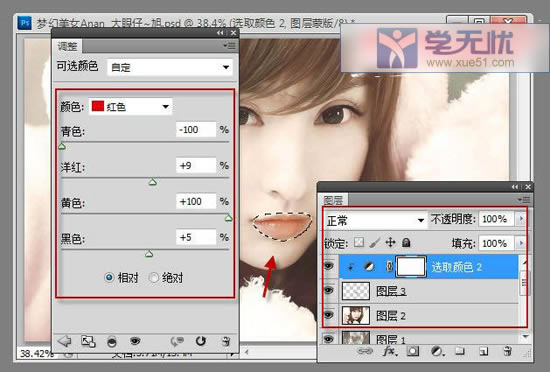550x372 pixels.
Task: Click the 洋红 value field +9
Action: pos(196,165)
